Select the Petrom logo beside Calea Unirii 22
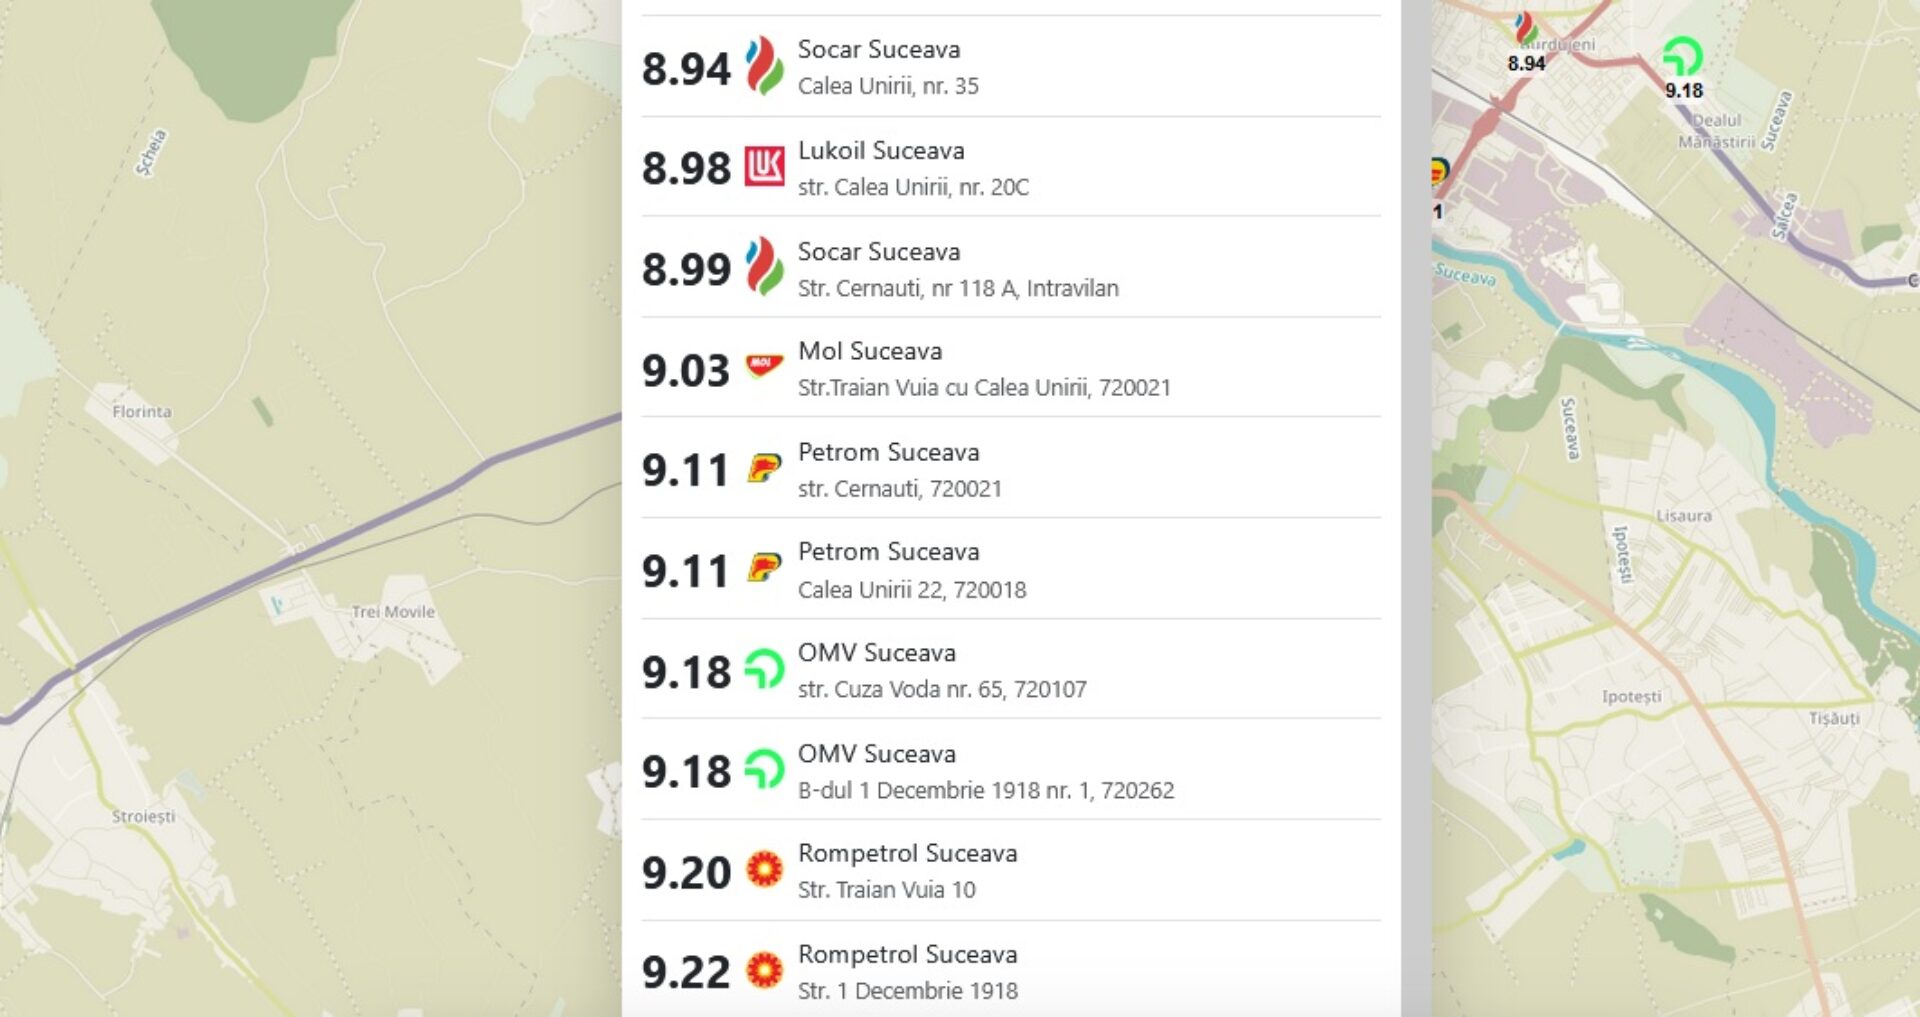1920x1017 pixels. (x=764, y=568)
